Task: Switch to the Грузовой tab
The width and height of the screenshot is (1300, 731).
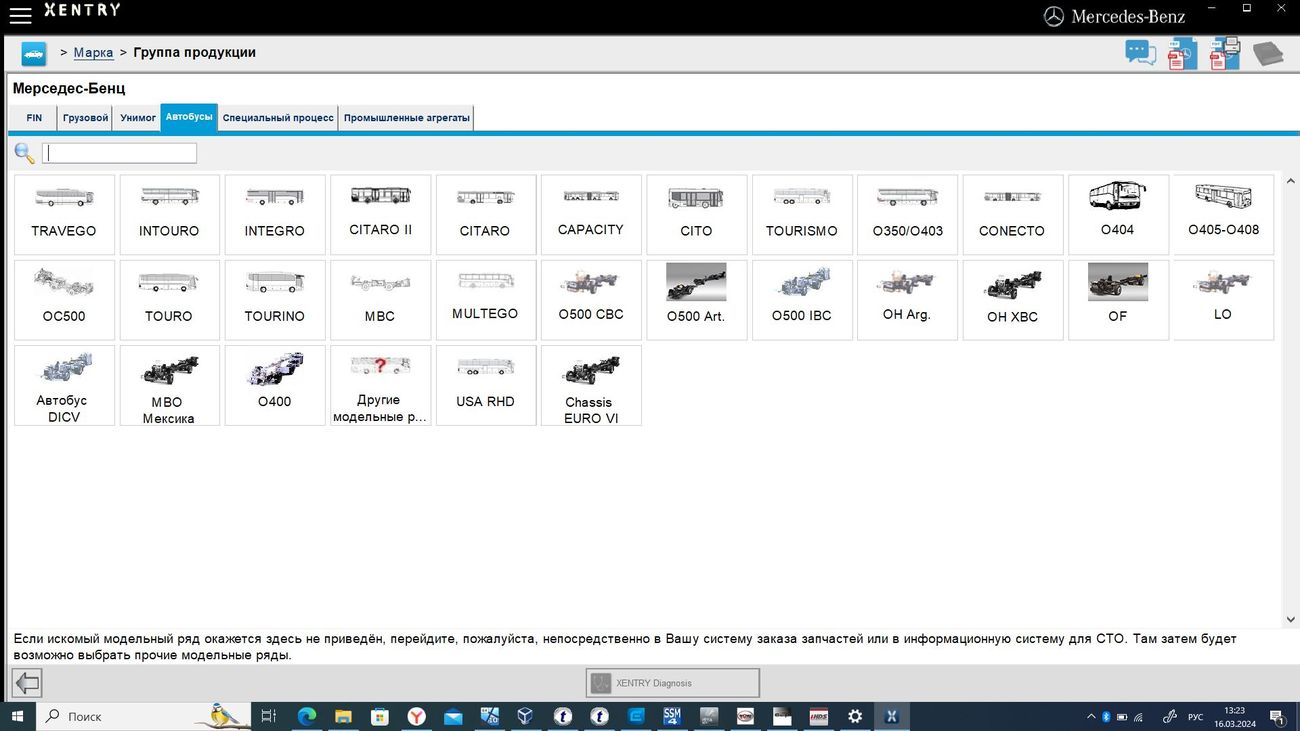Action: 85,118
